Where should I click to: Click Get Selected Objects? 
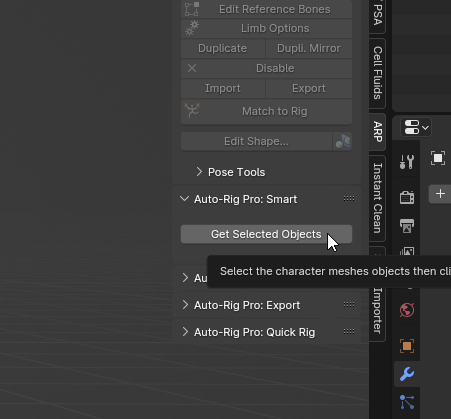[x=266, y=234]
